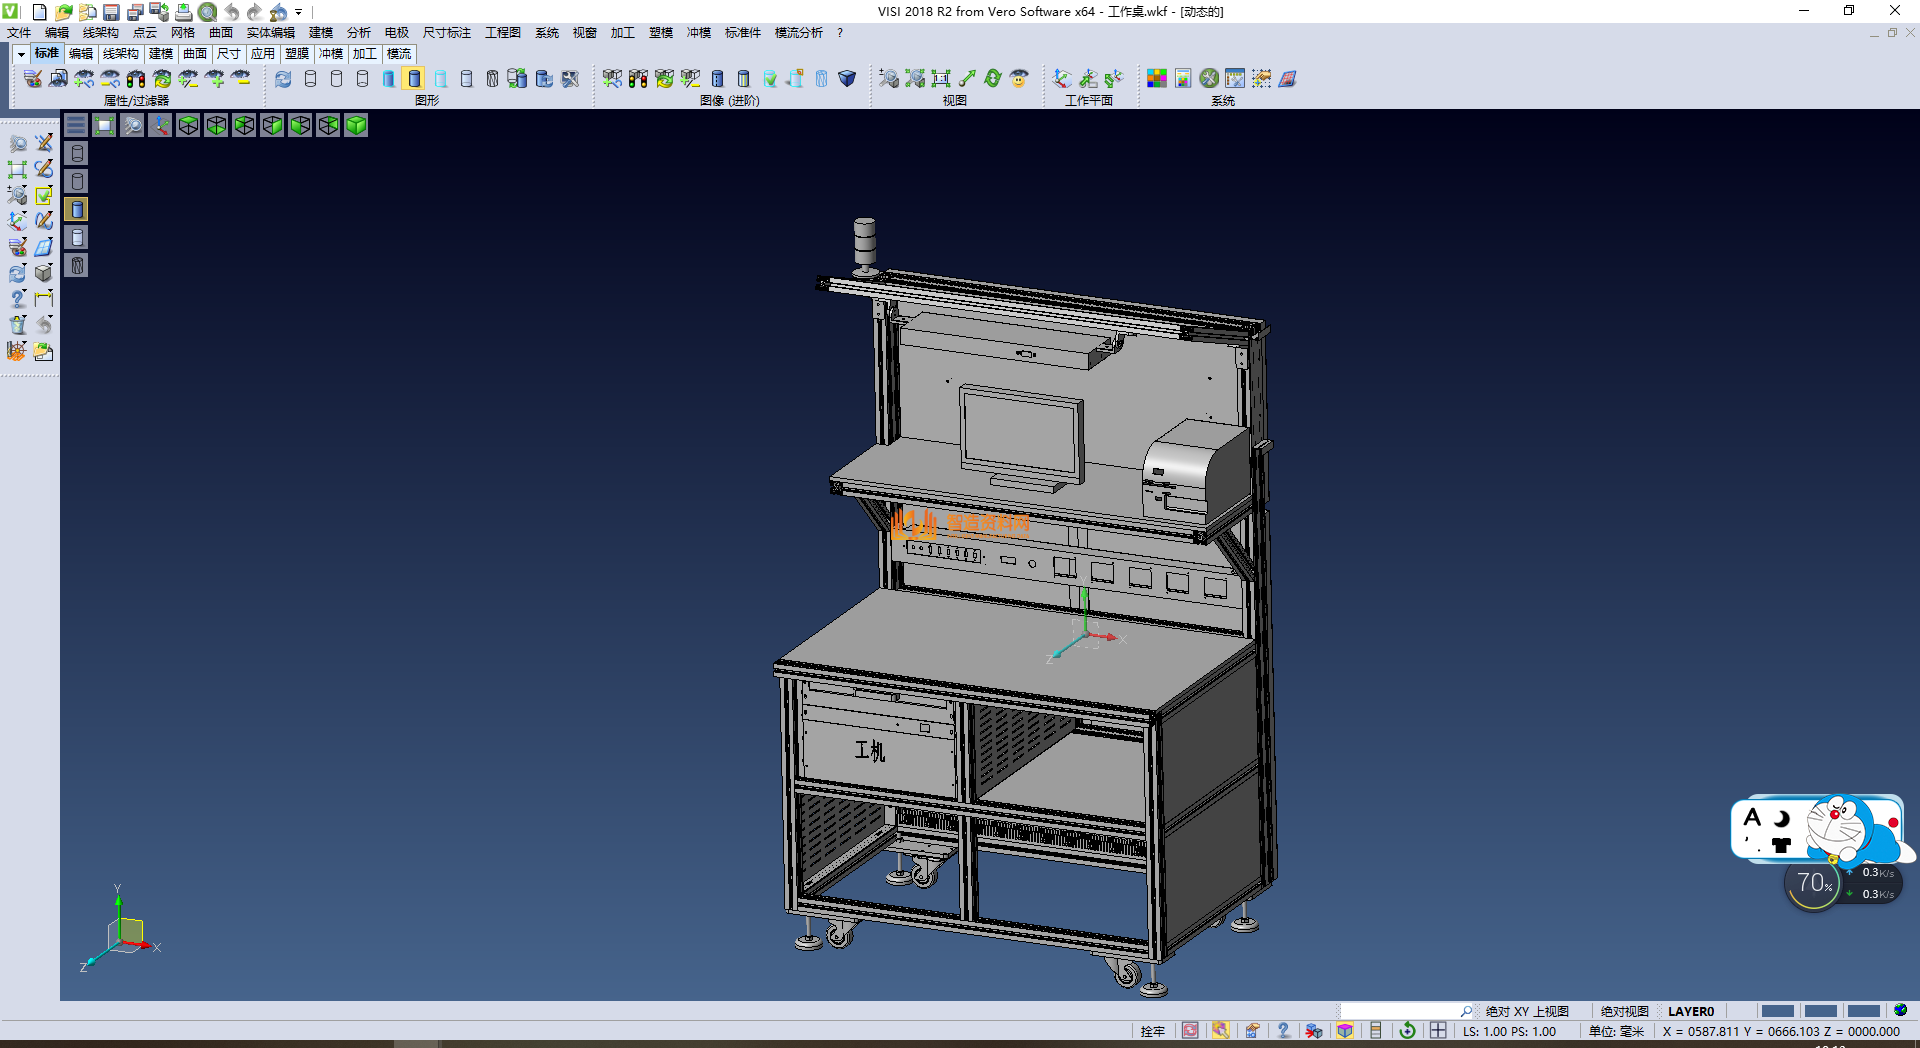Click the Save file icon in quick access toolbar
The width and height of the screenshot is (1920, 1048).
(x=111, y=12)
